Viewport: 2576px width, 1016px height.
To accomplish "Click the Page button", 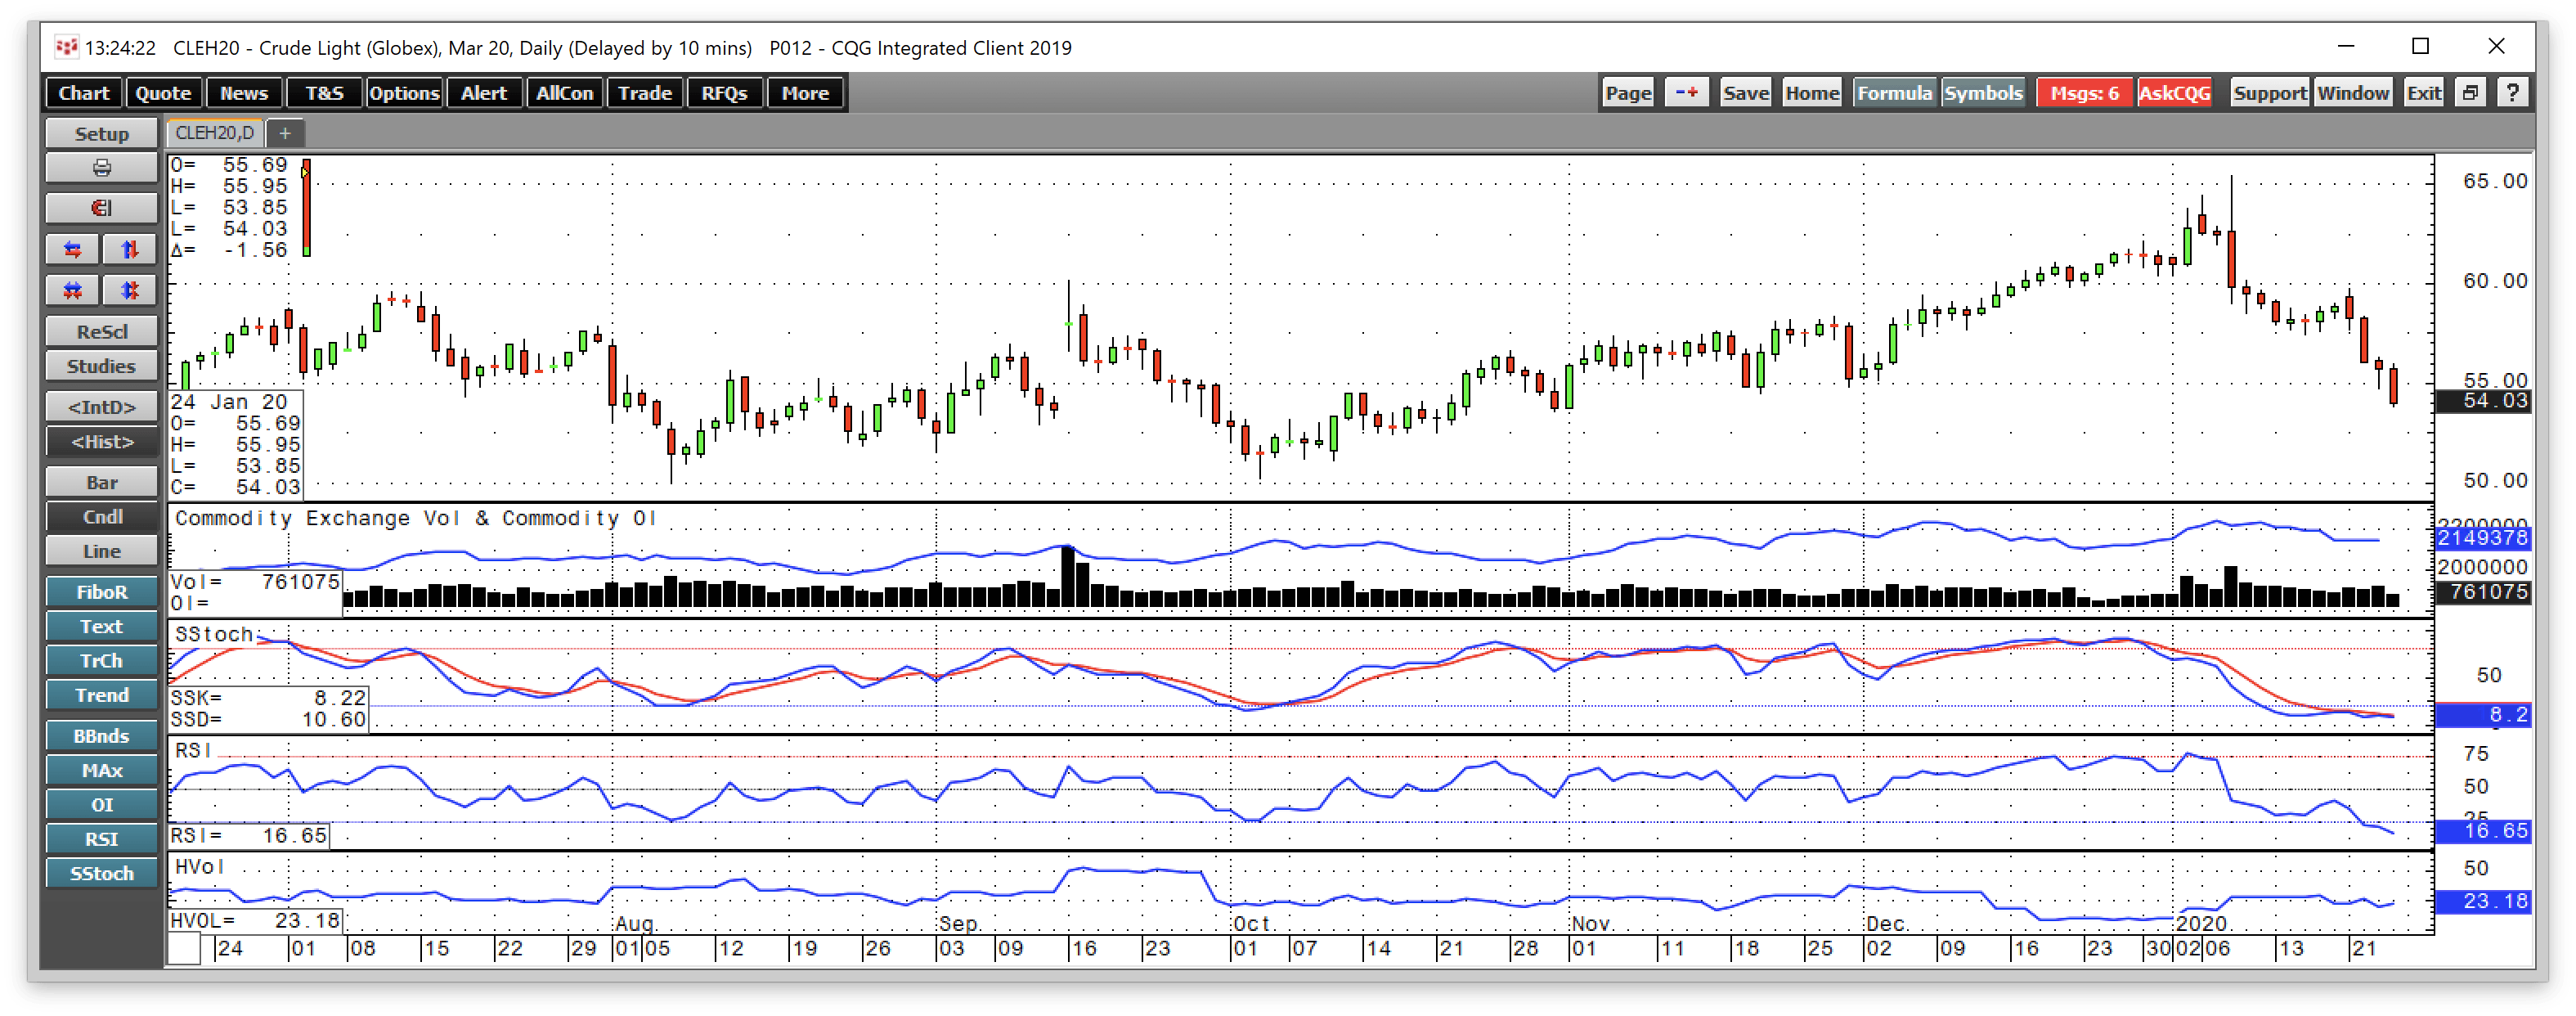I will pos(1628,93).
